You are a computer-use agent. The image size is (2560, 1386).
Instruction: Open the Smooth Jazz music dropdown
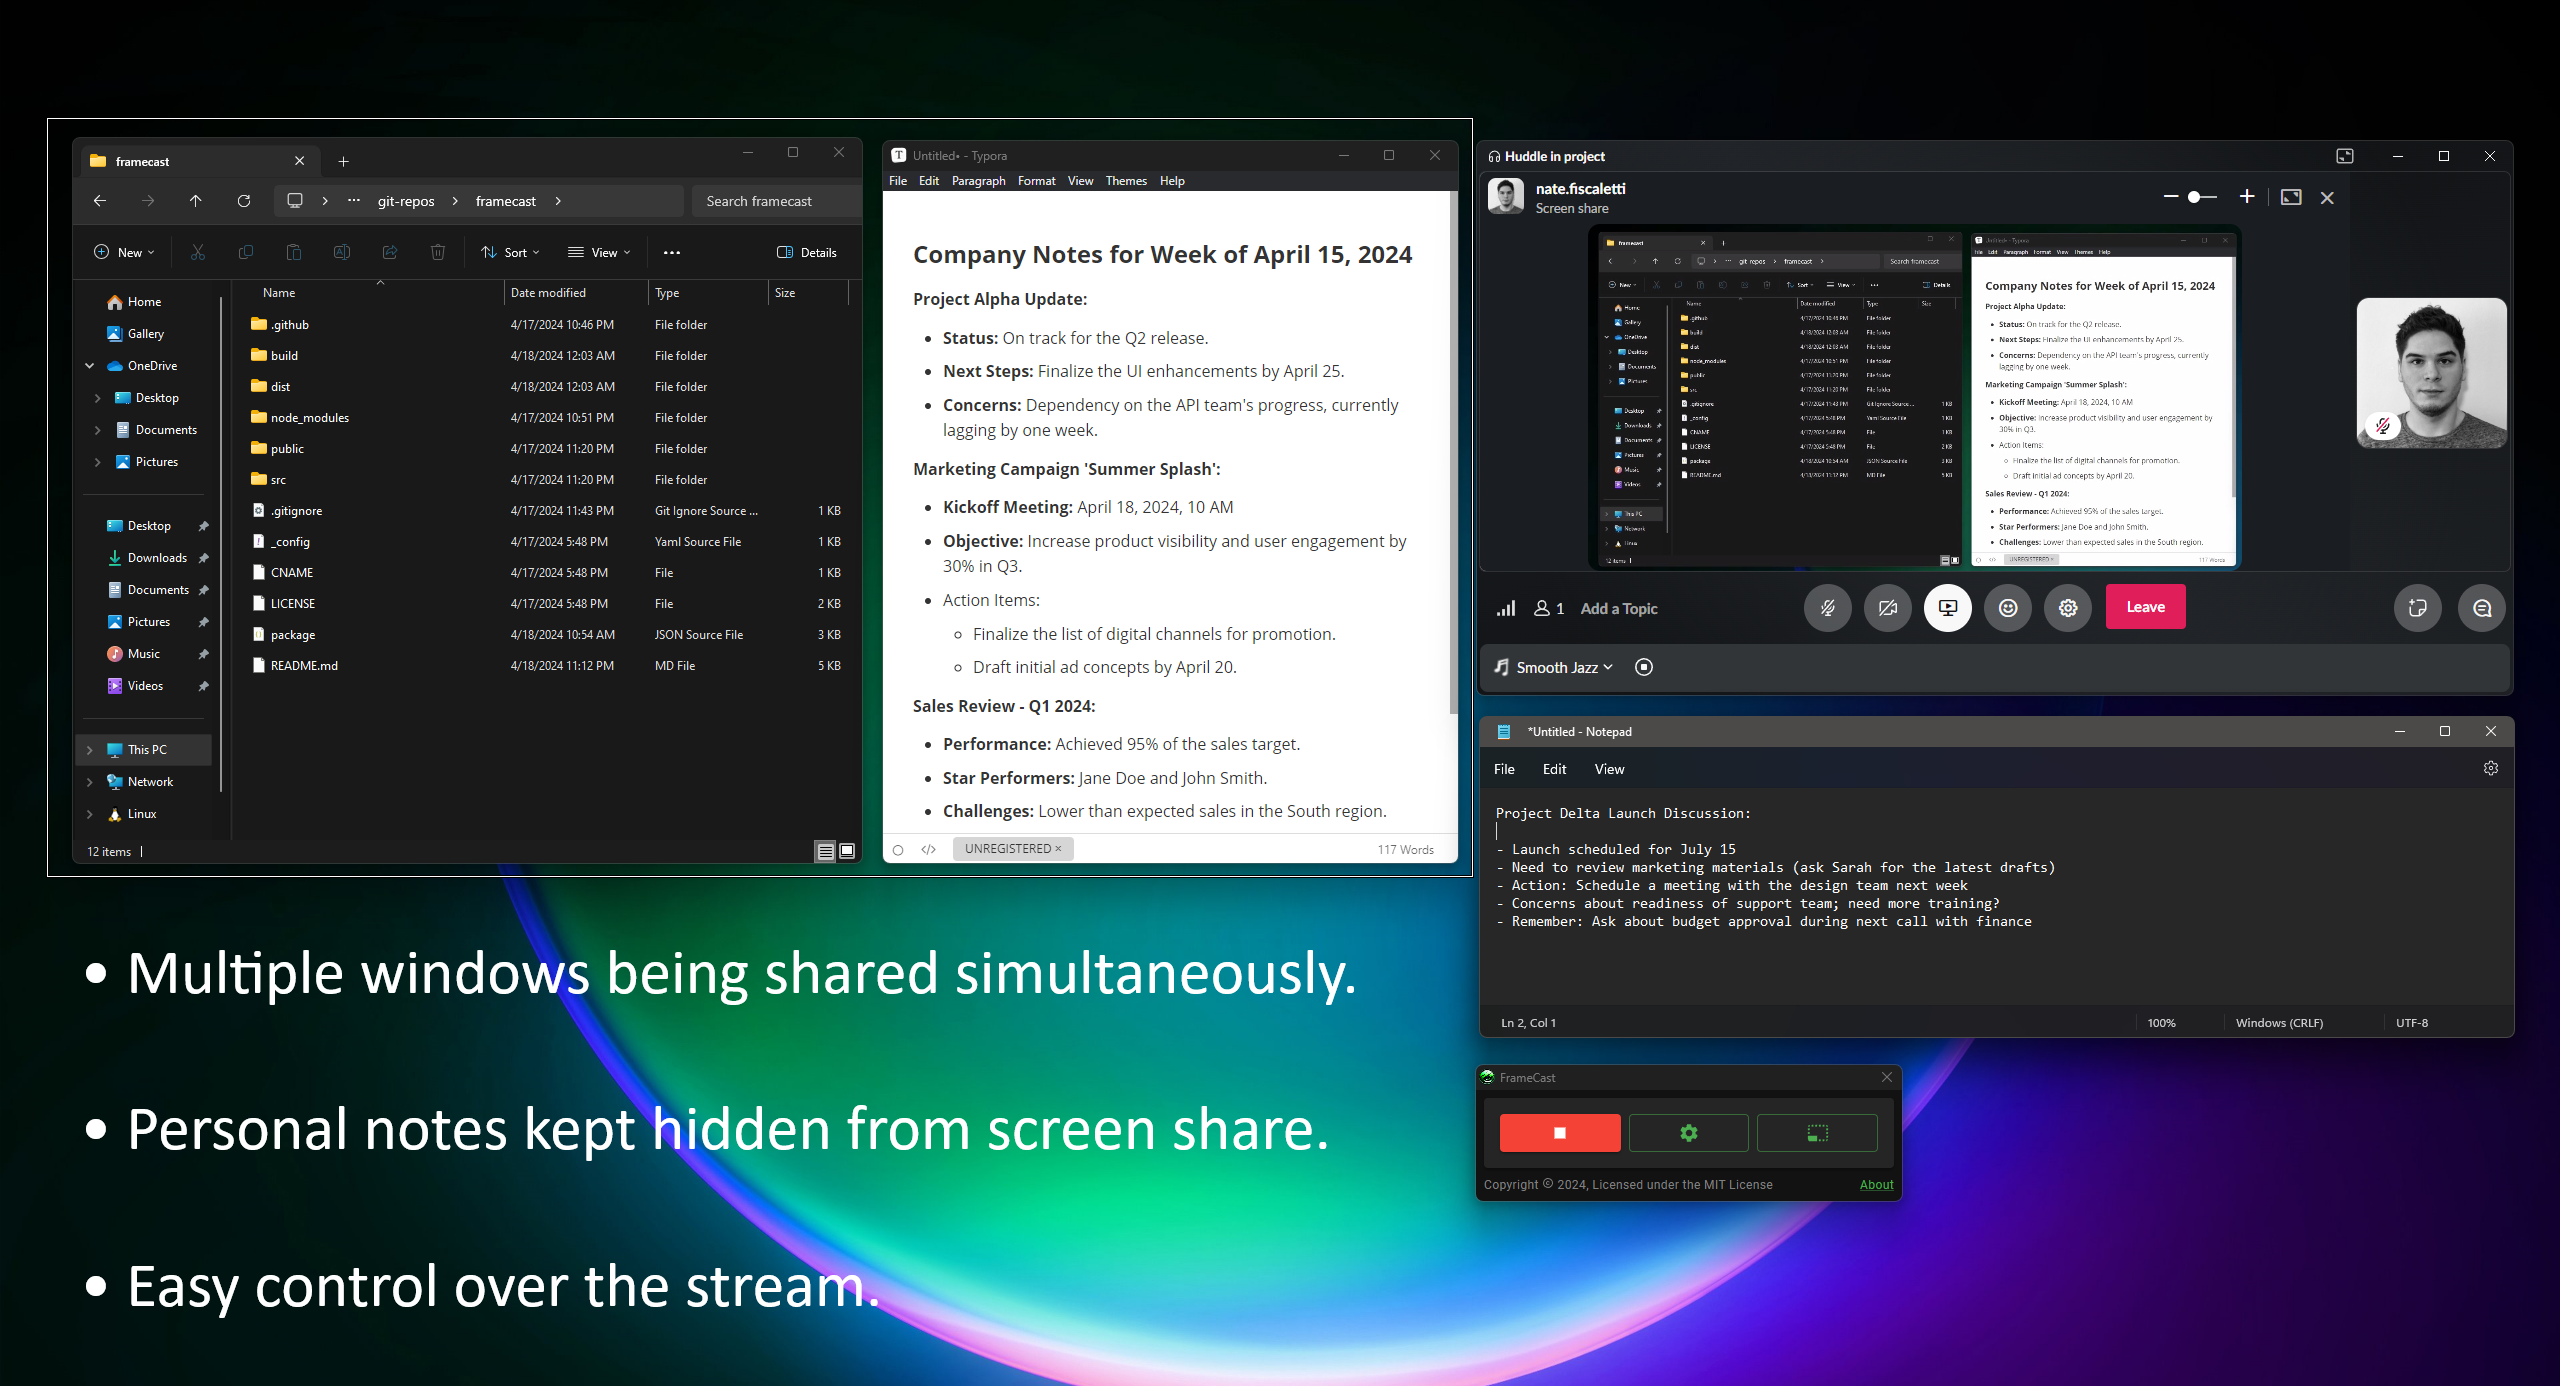pos(1564,667)
